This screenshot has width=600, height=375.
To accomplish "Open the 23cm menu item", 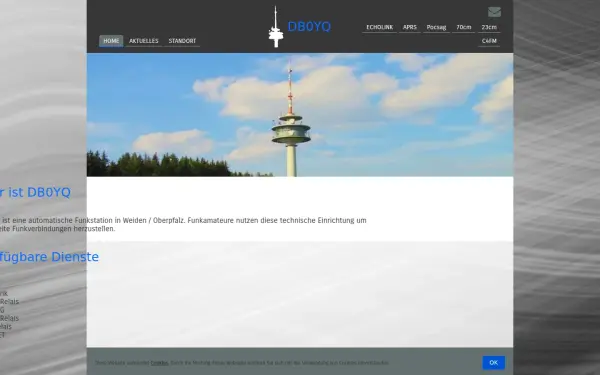I will (489, 27).
